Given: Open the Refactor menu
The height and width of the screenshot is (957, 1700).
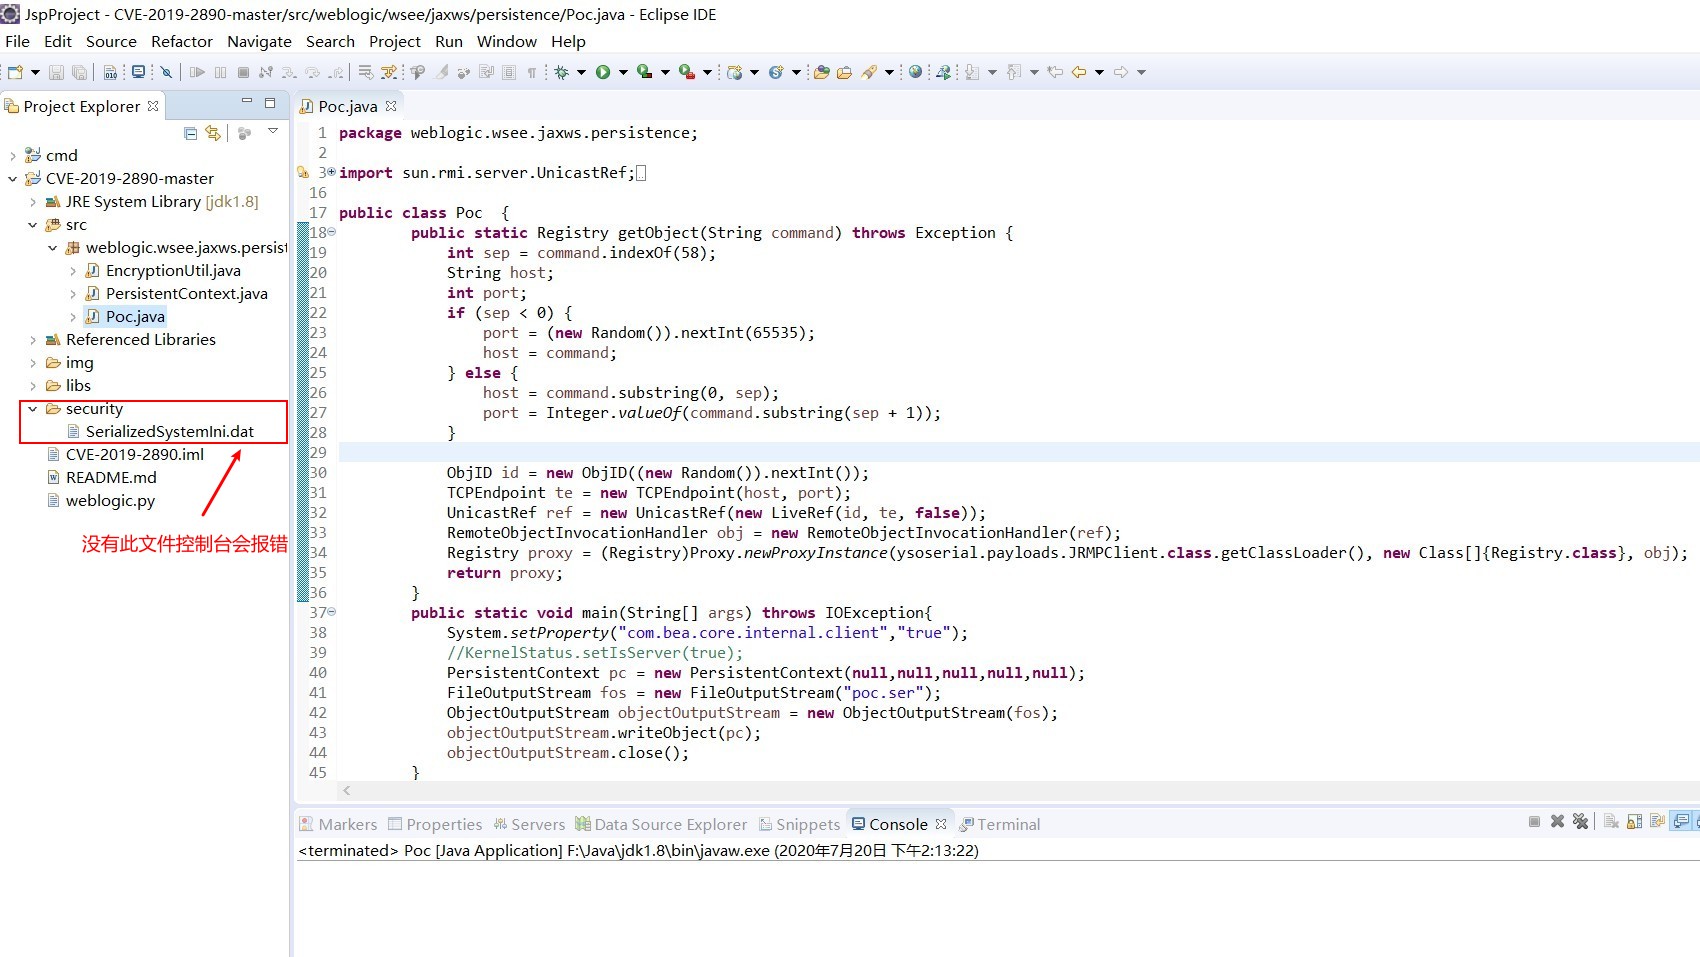Looking at the screenshot, I should 182,41.
